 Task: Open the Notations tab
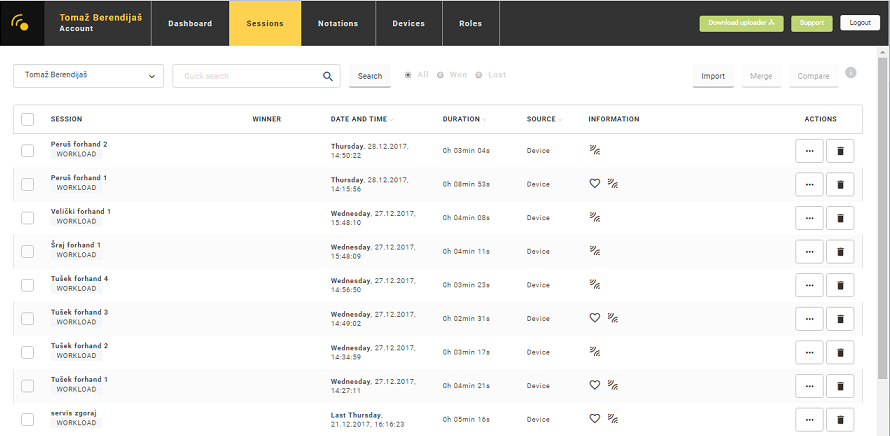338,23
